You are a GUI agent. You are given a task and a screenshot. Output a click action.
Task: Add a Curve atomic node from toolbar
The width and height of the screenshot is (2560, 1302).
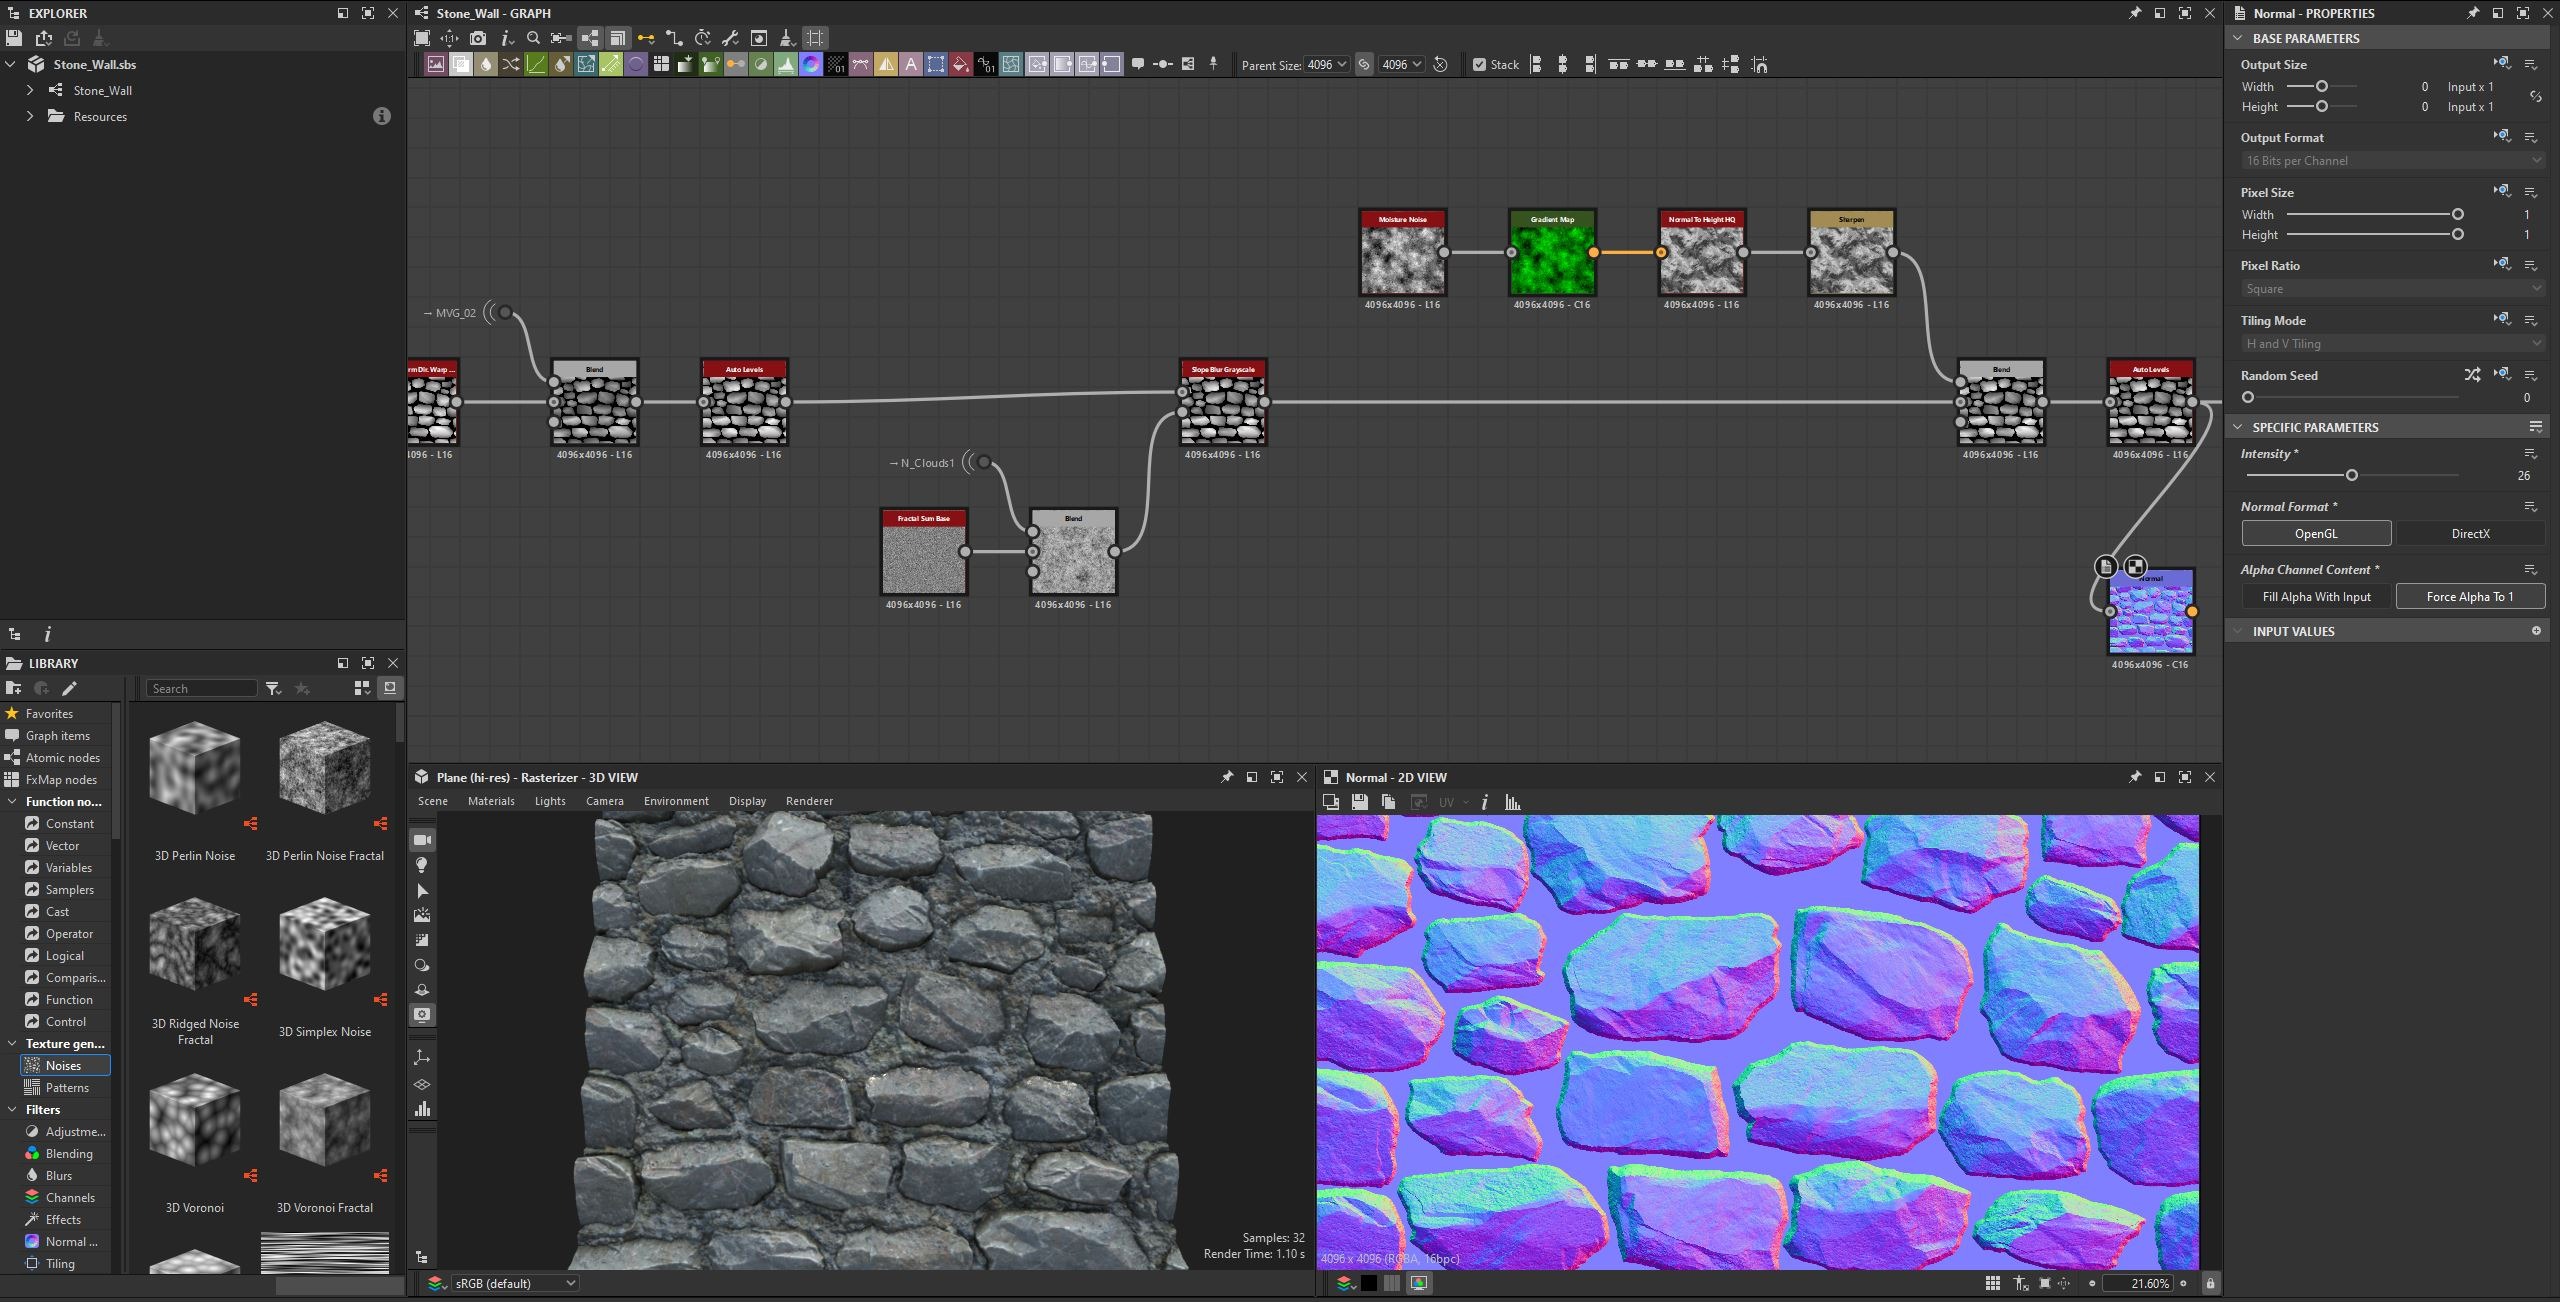tap(536, 64)
